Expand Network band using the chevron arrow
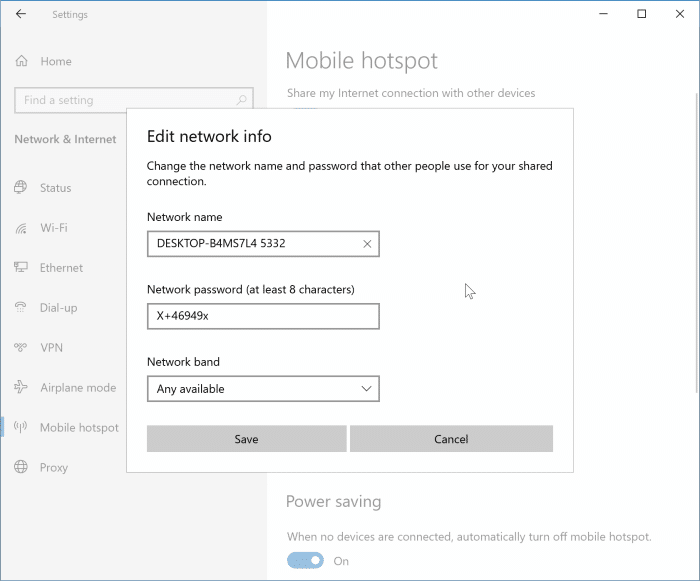700x581 pixels. 367,389
